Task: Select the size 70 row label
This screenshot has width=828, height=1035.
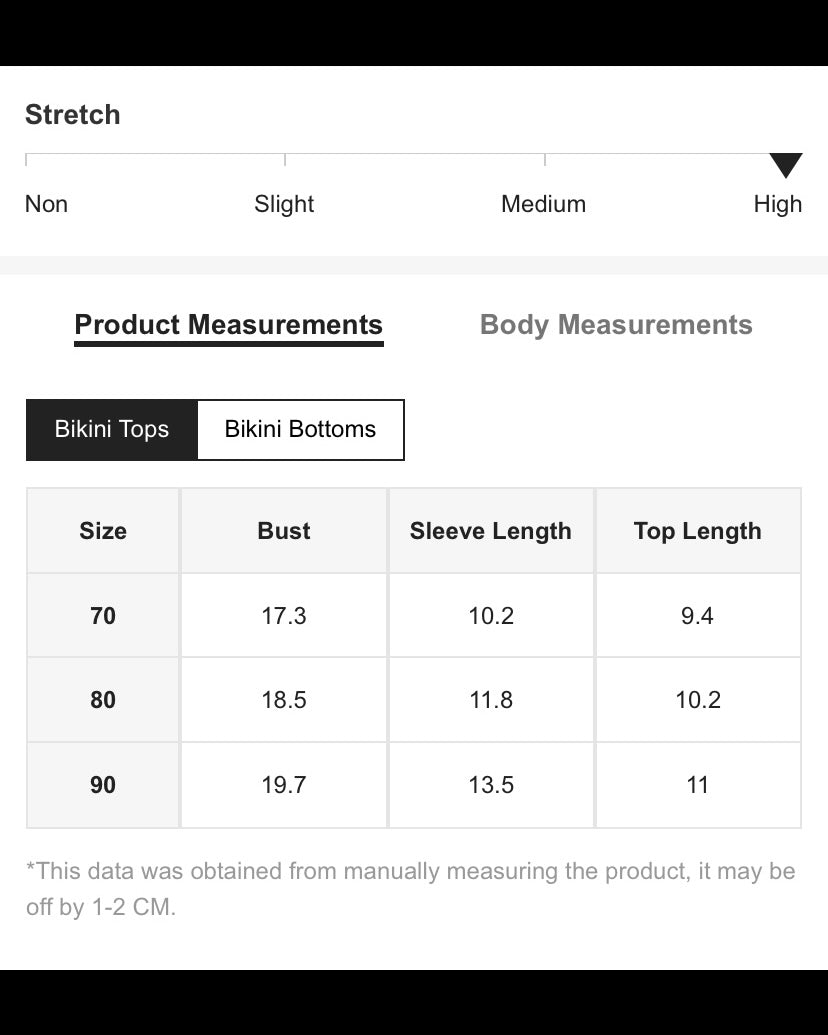Action: pyautogui.click(x=103, y=616)
